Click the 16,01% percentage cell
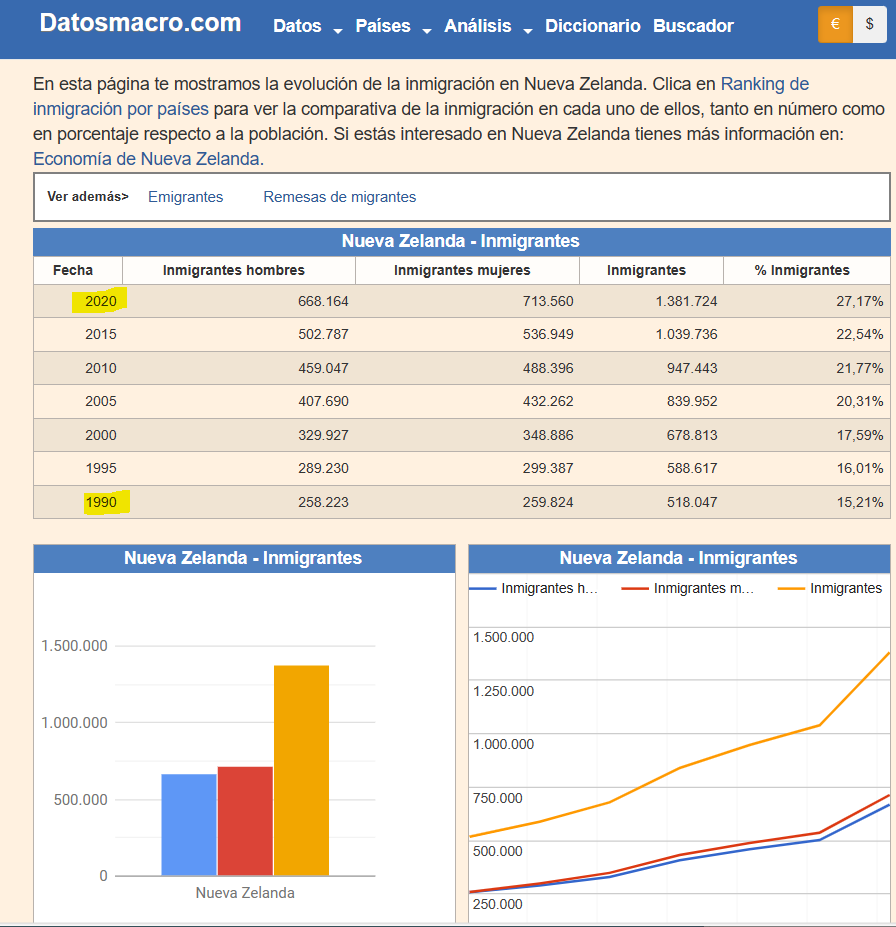The image size is (896, 927). click(859, 468)
